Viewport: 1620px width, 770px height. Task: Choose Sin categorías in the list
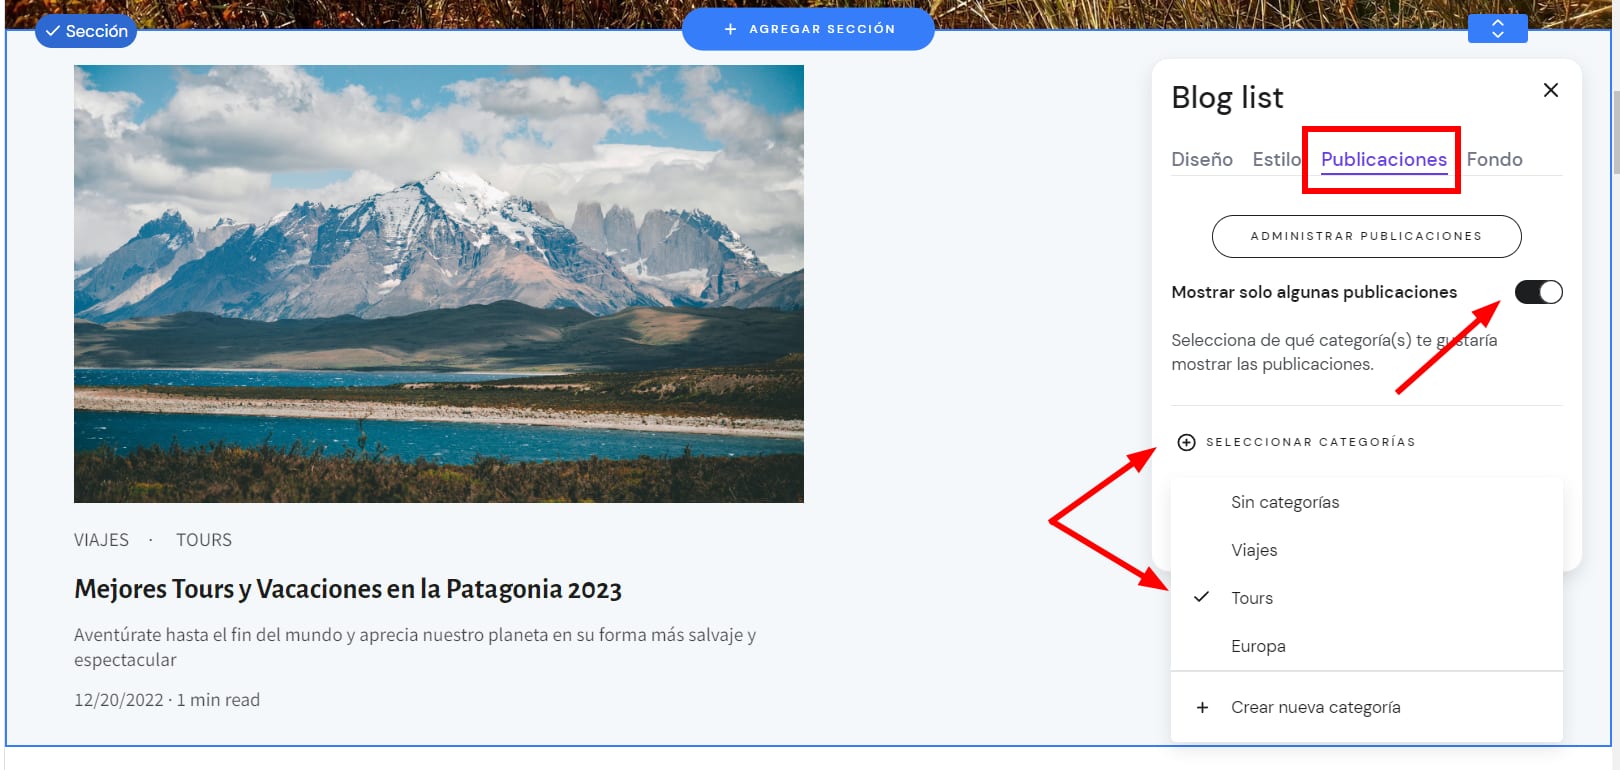point(1285,502)
